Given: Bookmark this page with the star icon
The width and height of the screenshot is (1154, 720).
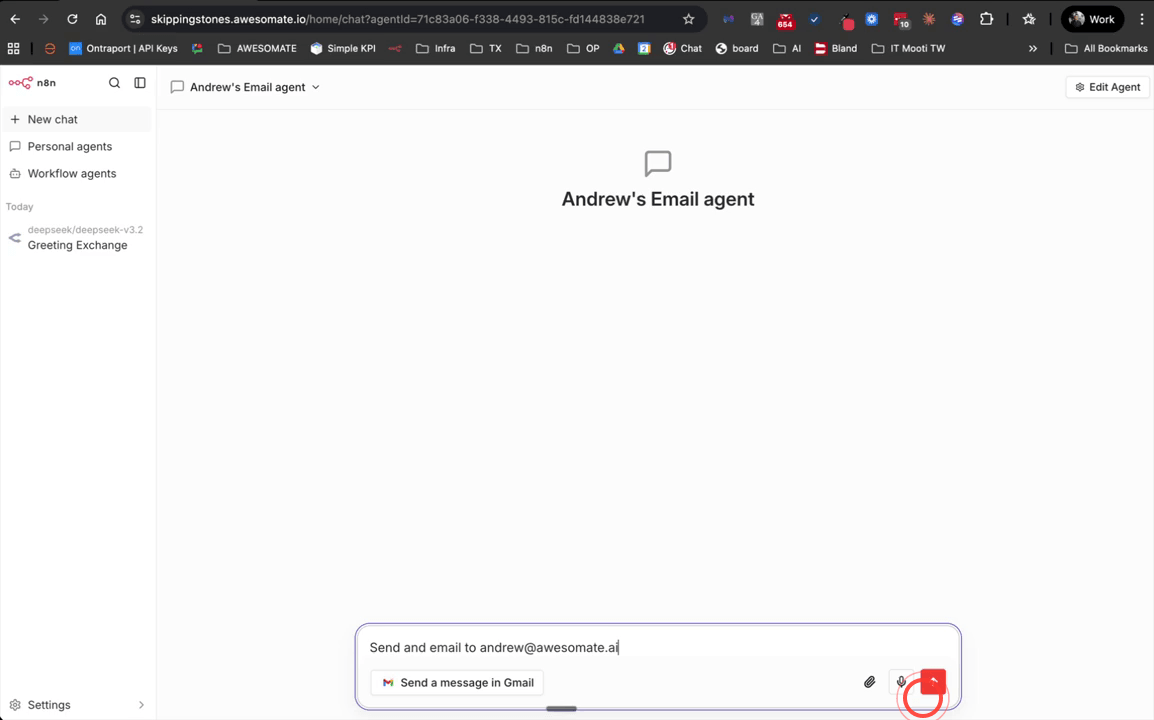Looking at the screenshot, I should coord(688,18).
